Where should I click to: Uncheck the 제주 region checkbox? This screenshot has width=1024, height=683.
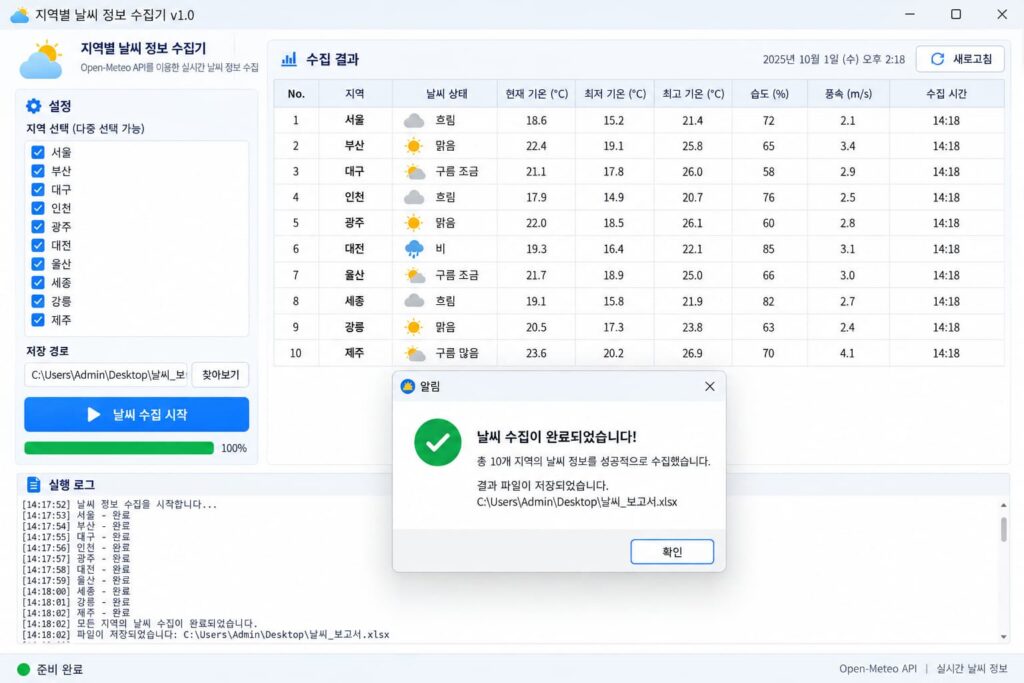coord(38,320)
